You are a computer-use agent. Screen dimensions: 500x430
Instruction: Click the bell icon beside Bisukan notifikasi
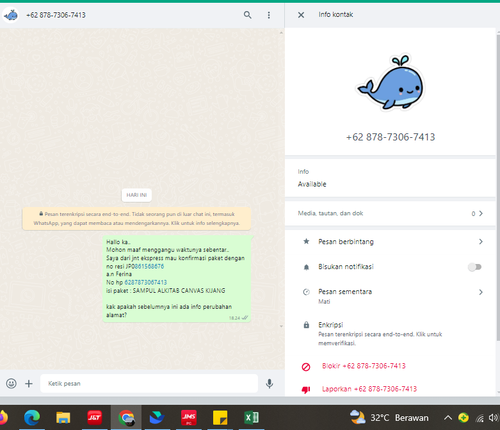point(306,267)
